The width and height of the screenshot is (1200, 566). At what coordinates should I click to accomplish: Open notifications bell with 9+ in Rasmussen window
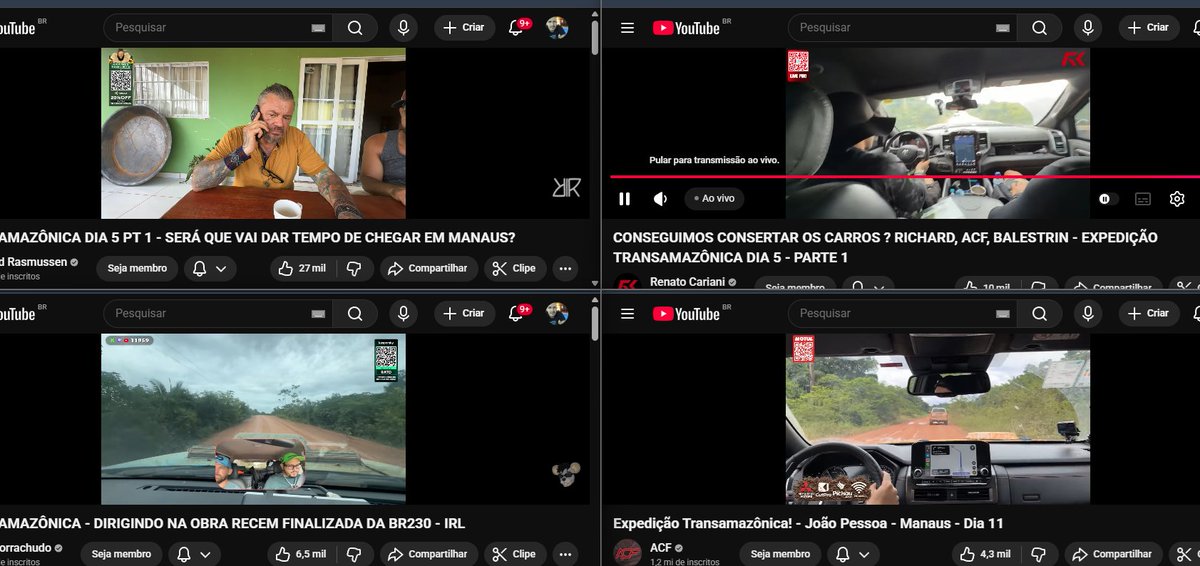point(518,27)
